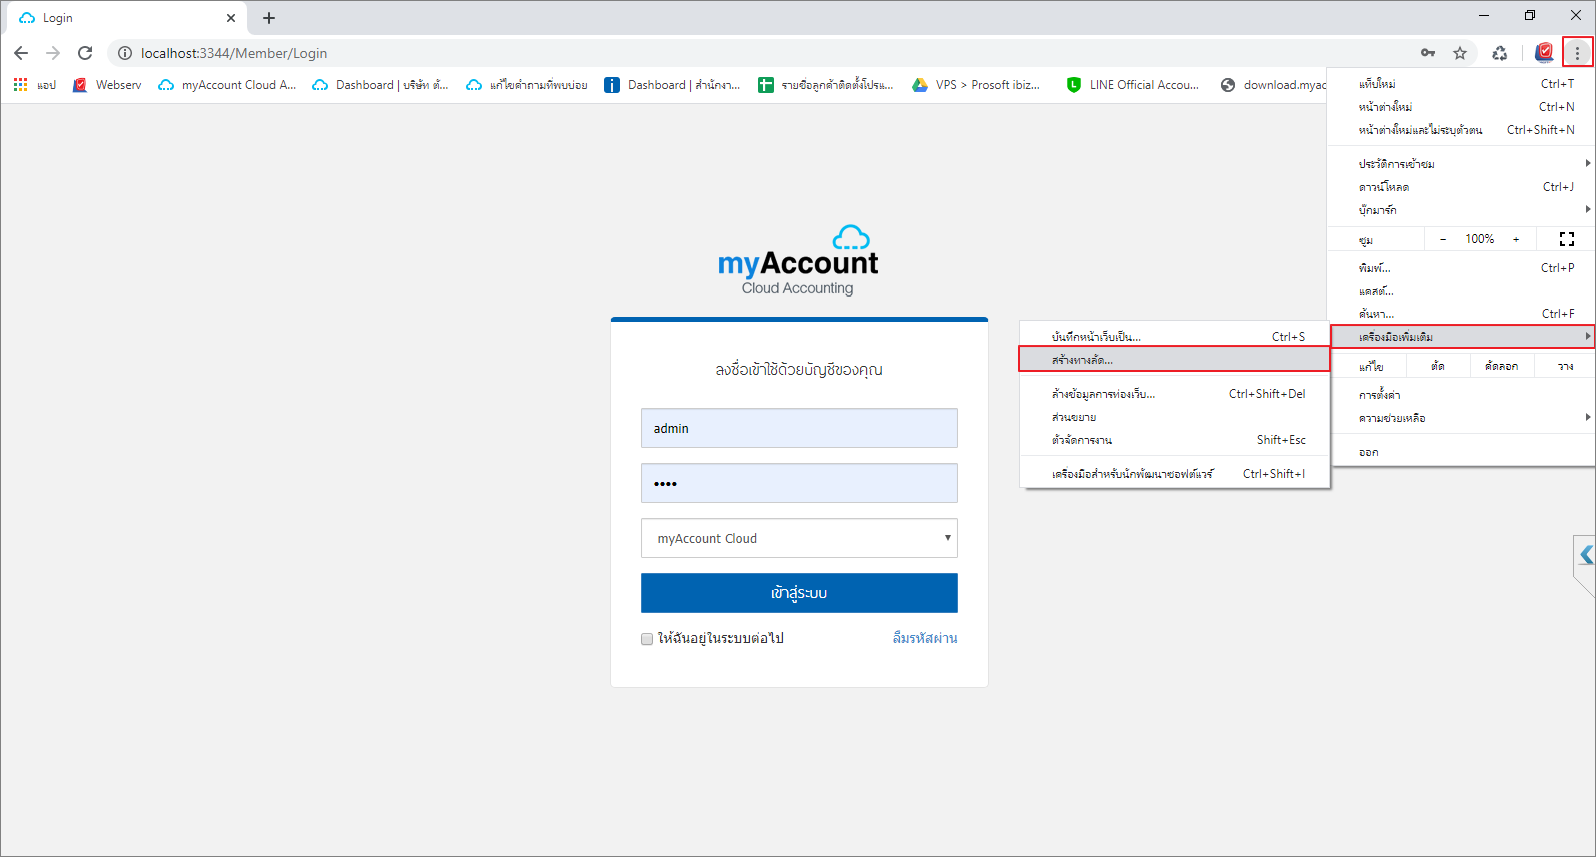Screen dimensions: 1596x857
Task: Click the red shield extension icon
Action: pos(1545,52)
